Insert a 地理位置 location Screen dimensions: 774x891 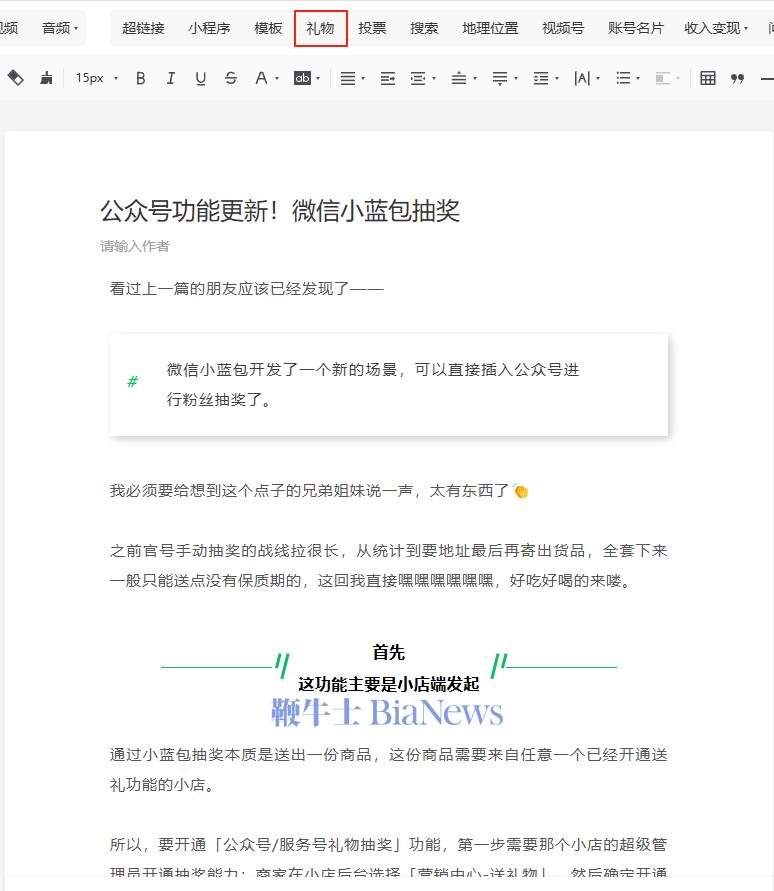coord(490,28)
